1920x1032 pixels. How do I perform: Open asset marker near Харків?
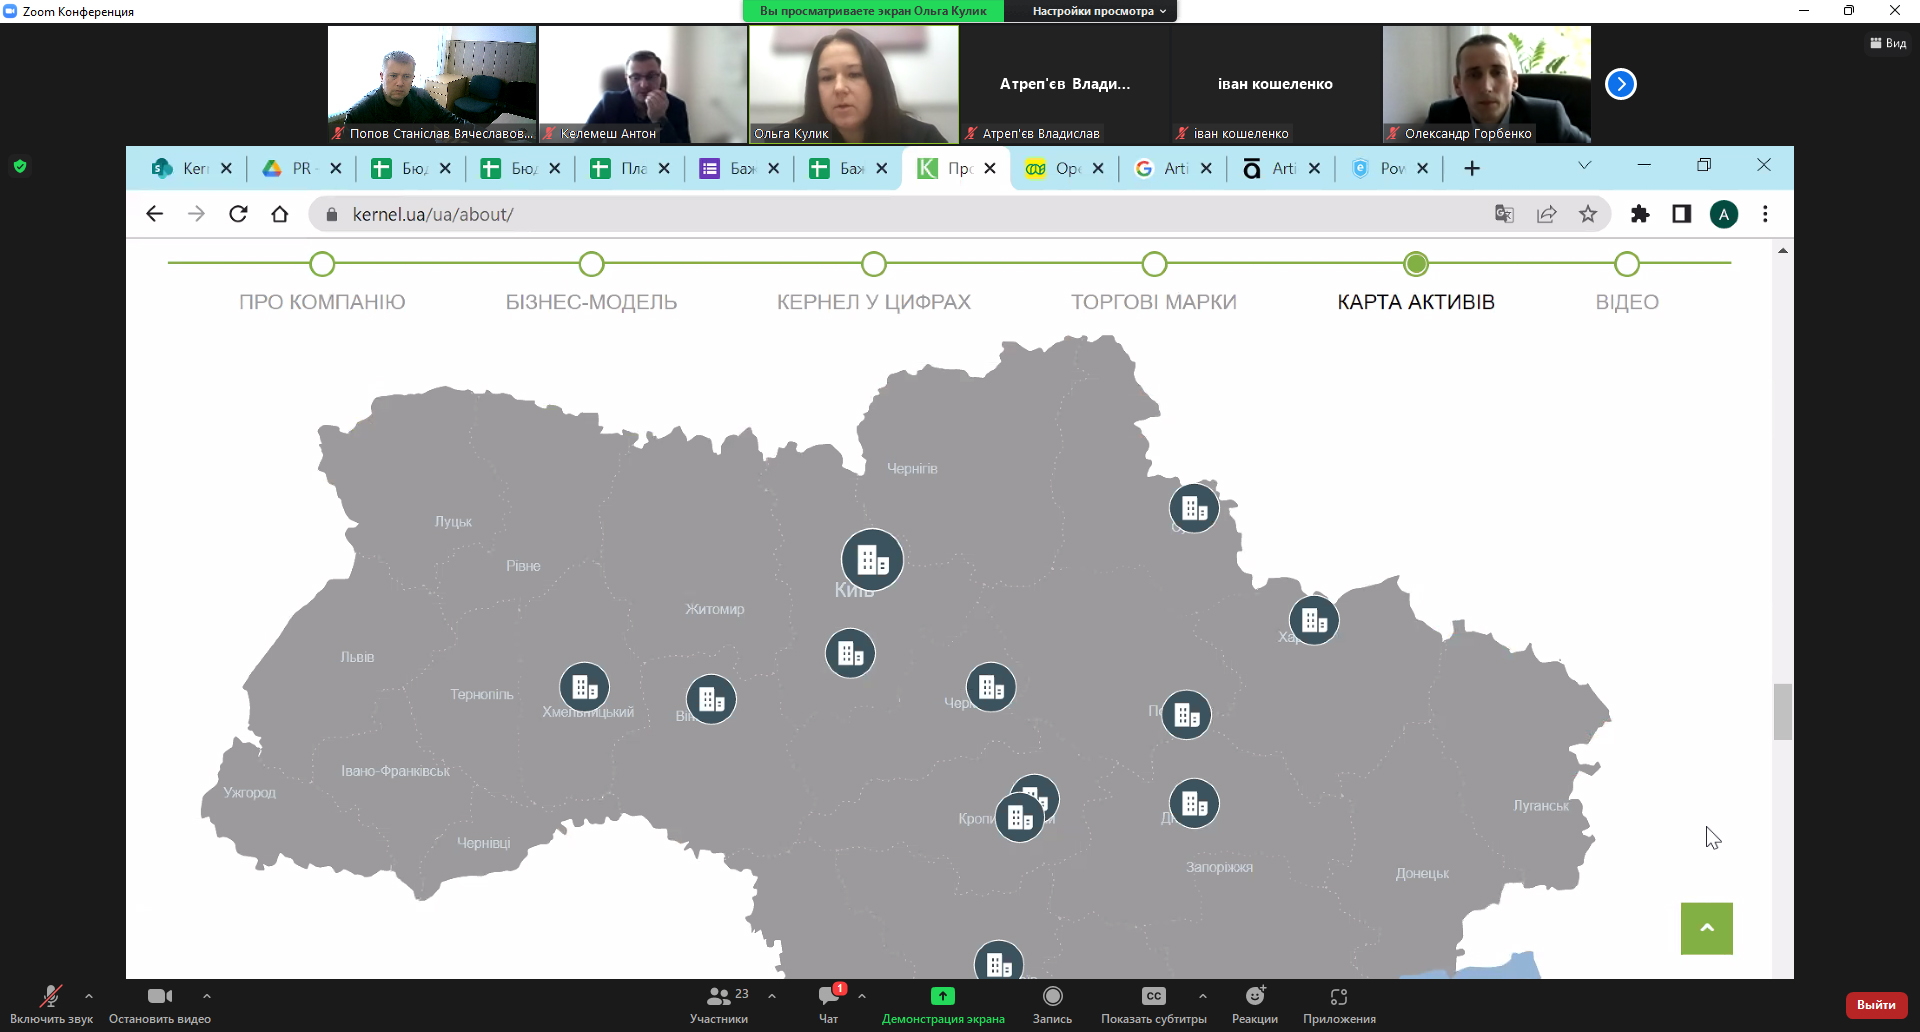coord(1314,621)
